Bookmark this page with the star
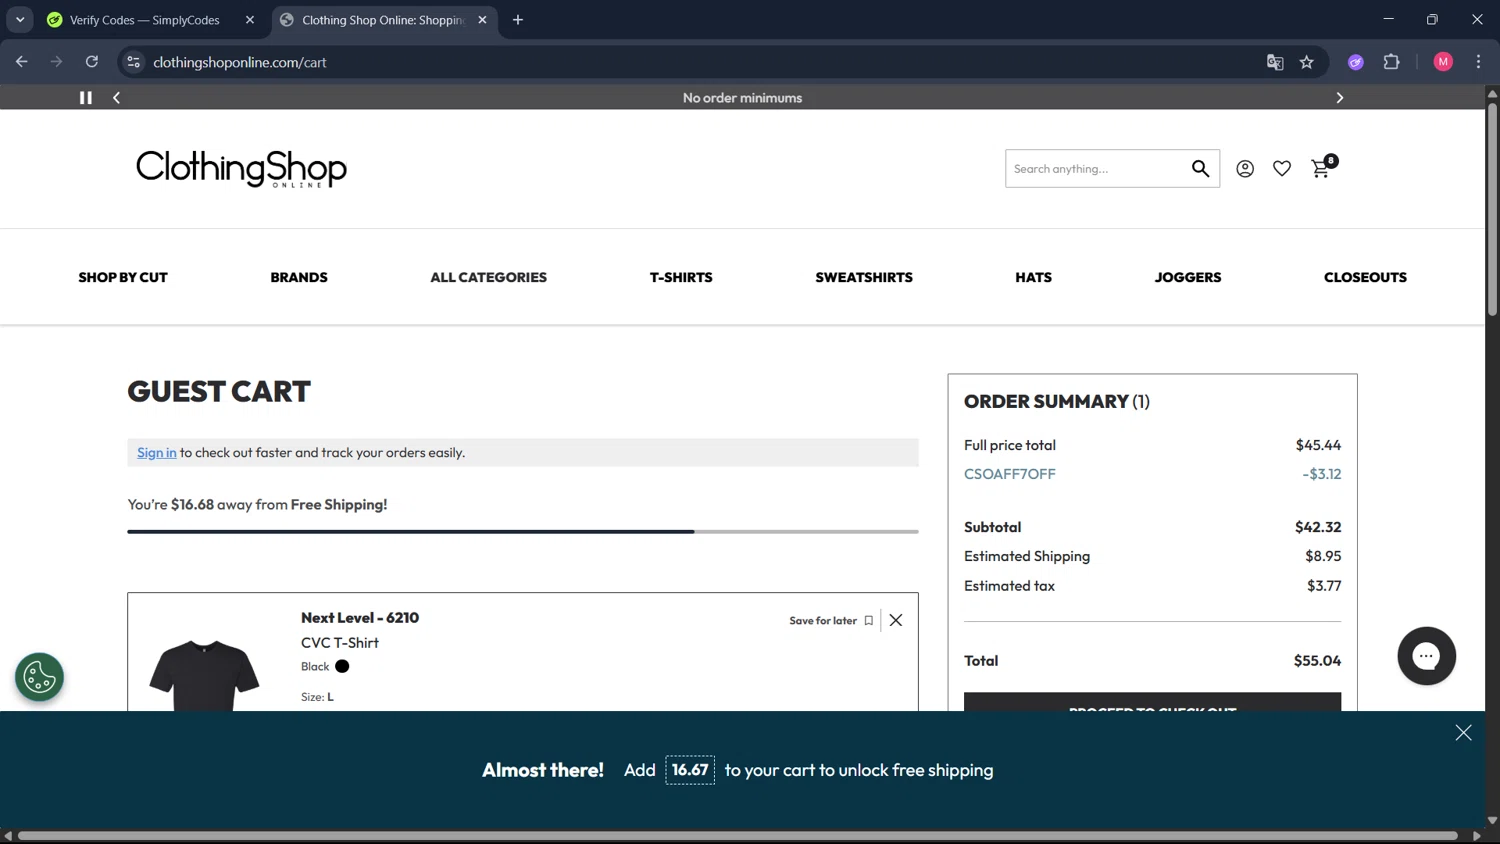The height and width of the screenshot is (844, 1500). (x=1307, y=62)
